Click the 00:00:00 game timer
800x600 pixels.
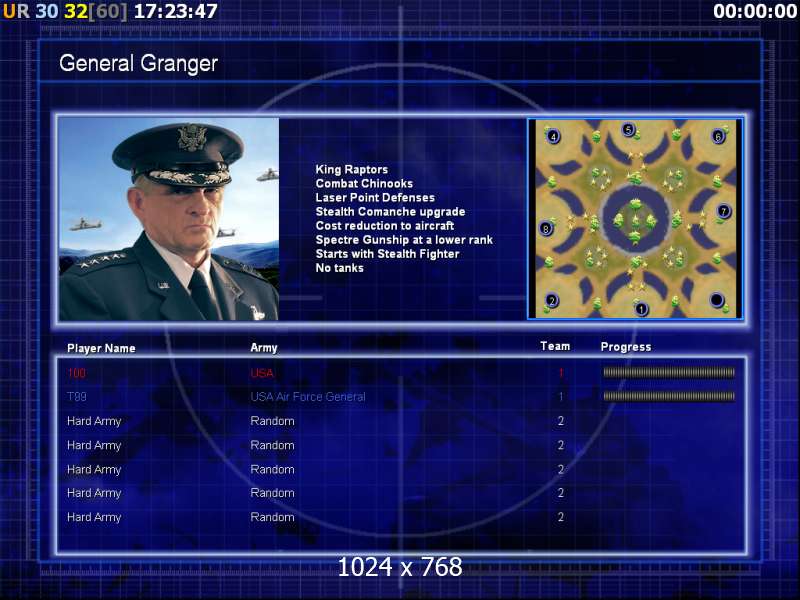coord(755,11)
